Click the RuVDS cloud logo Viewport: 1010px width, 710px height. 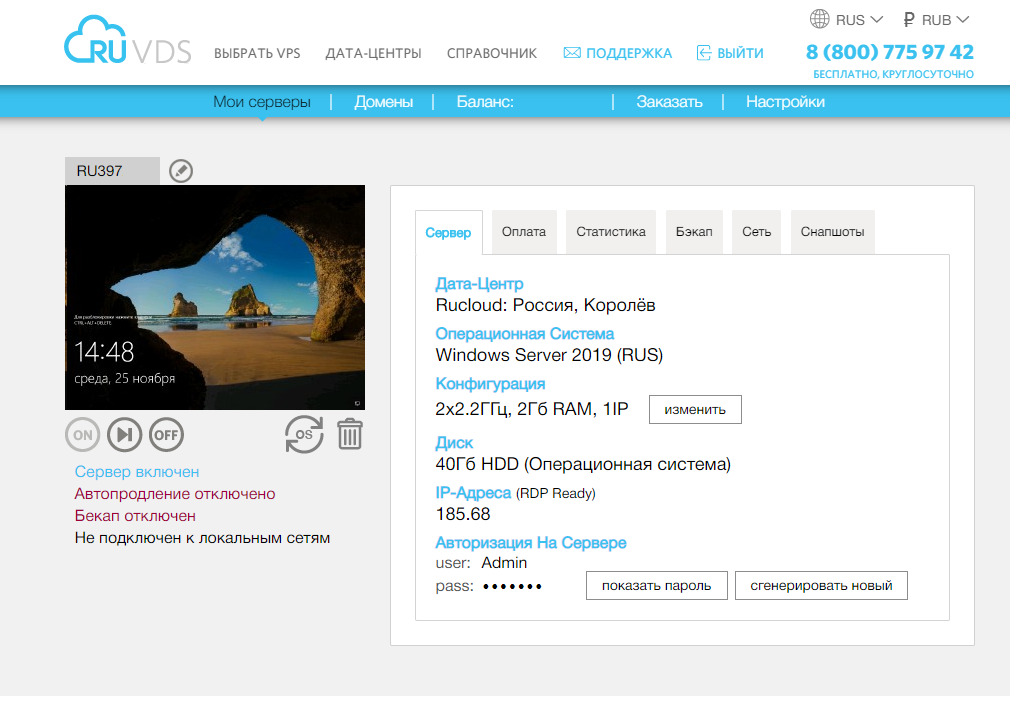point(128,41)
